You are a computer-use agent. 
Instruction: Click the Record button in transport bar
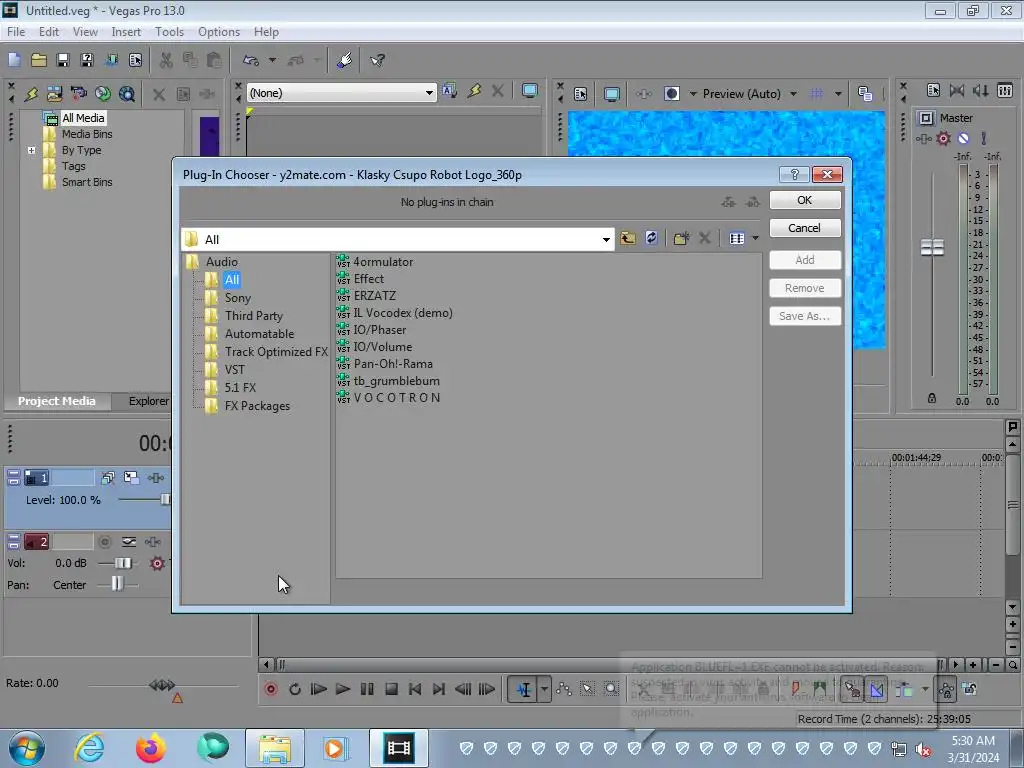click(271, 689)
